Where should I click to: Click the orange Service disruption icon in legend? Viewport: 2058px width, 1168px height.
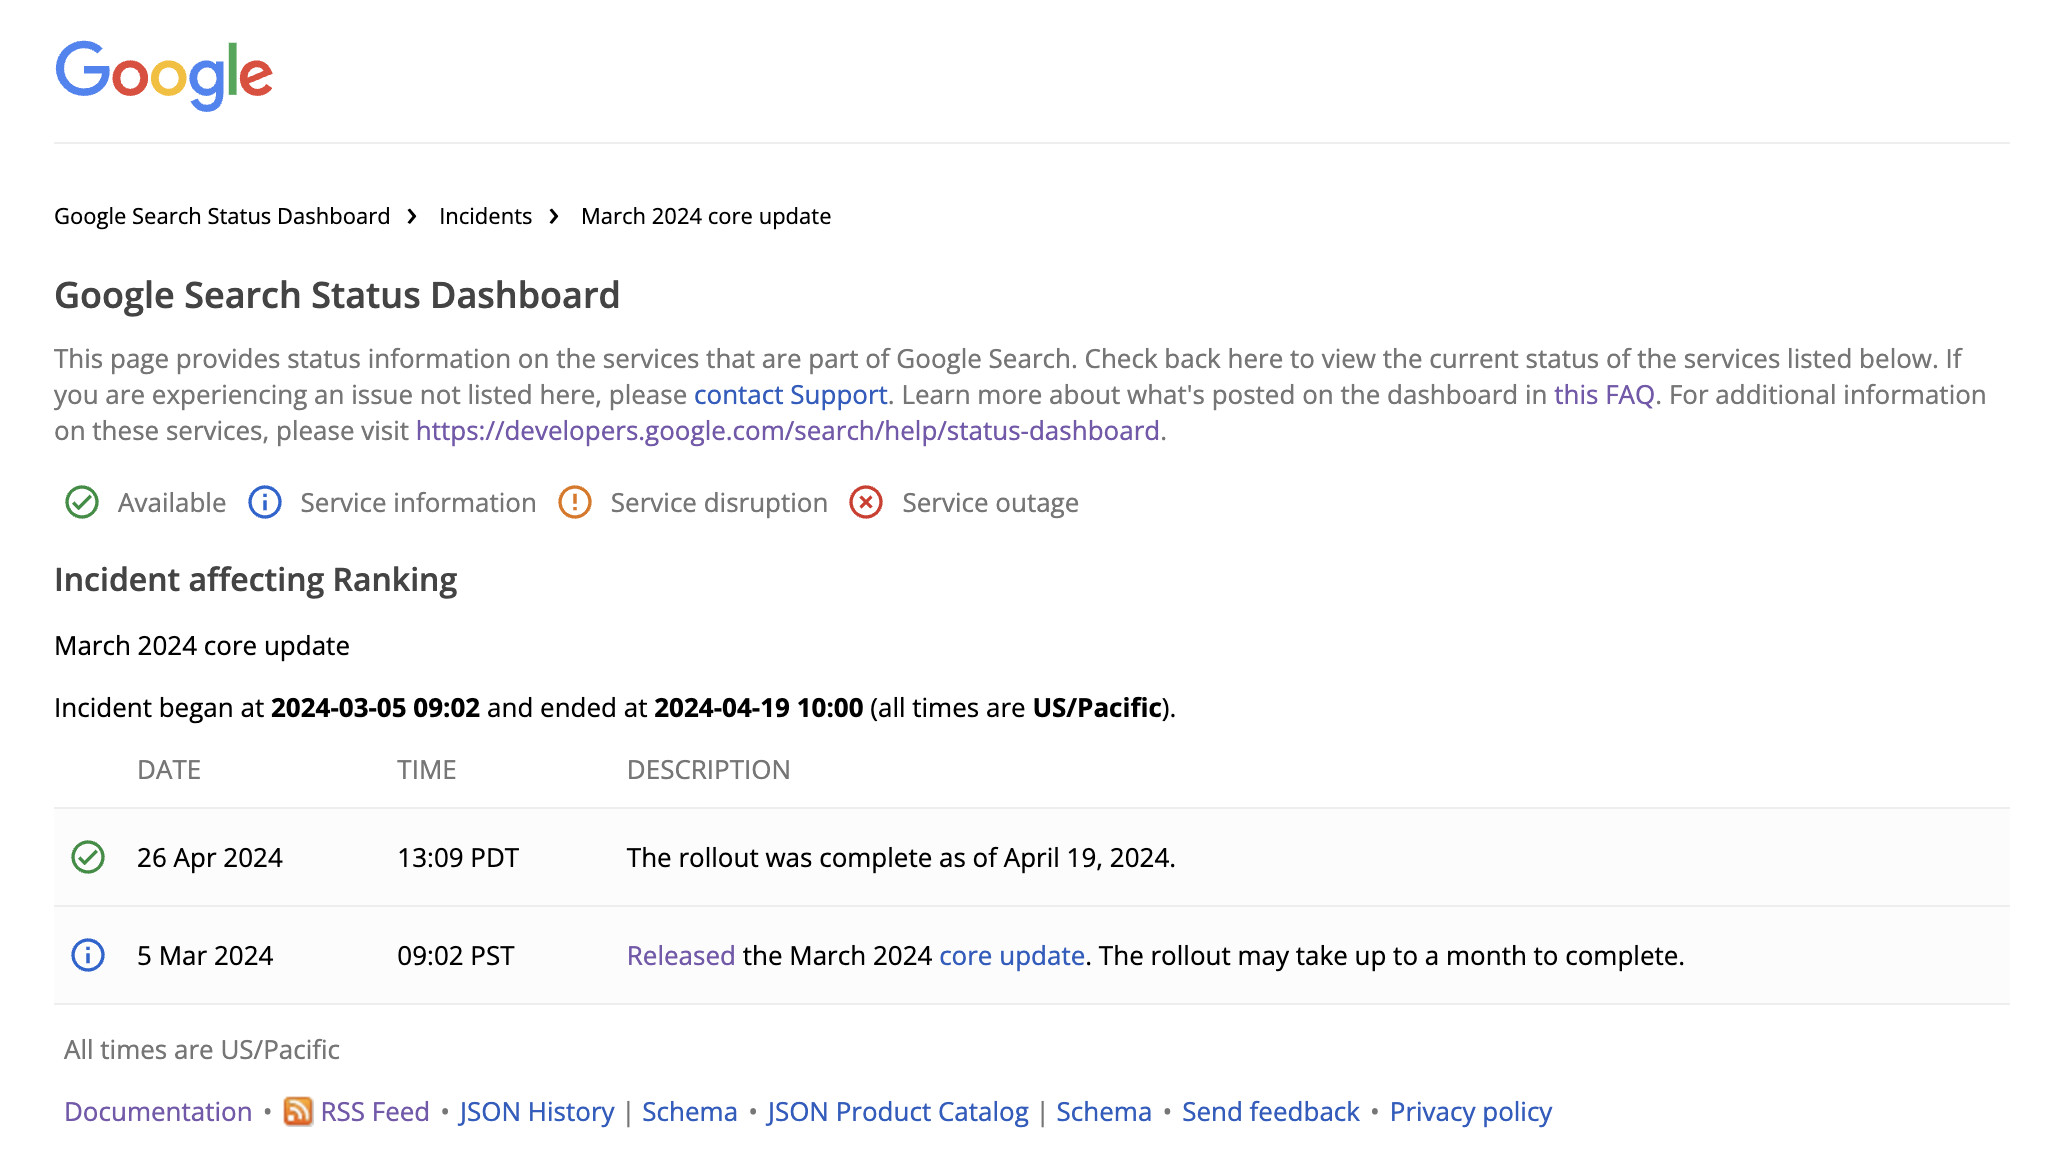(x=574, y=502)
